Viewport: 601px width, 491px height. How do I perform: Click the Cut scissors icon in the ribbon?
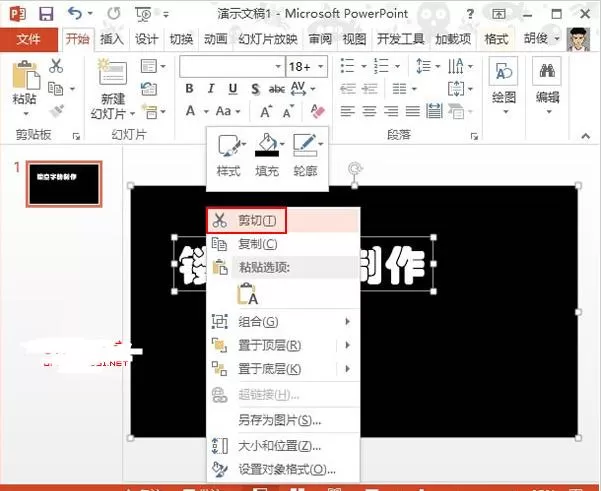tap(56, 66)
